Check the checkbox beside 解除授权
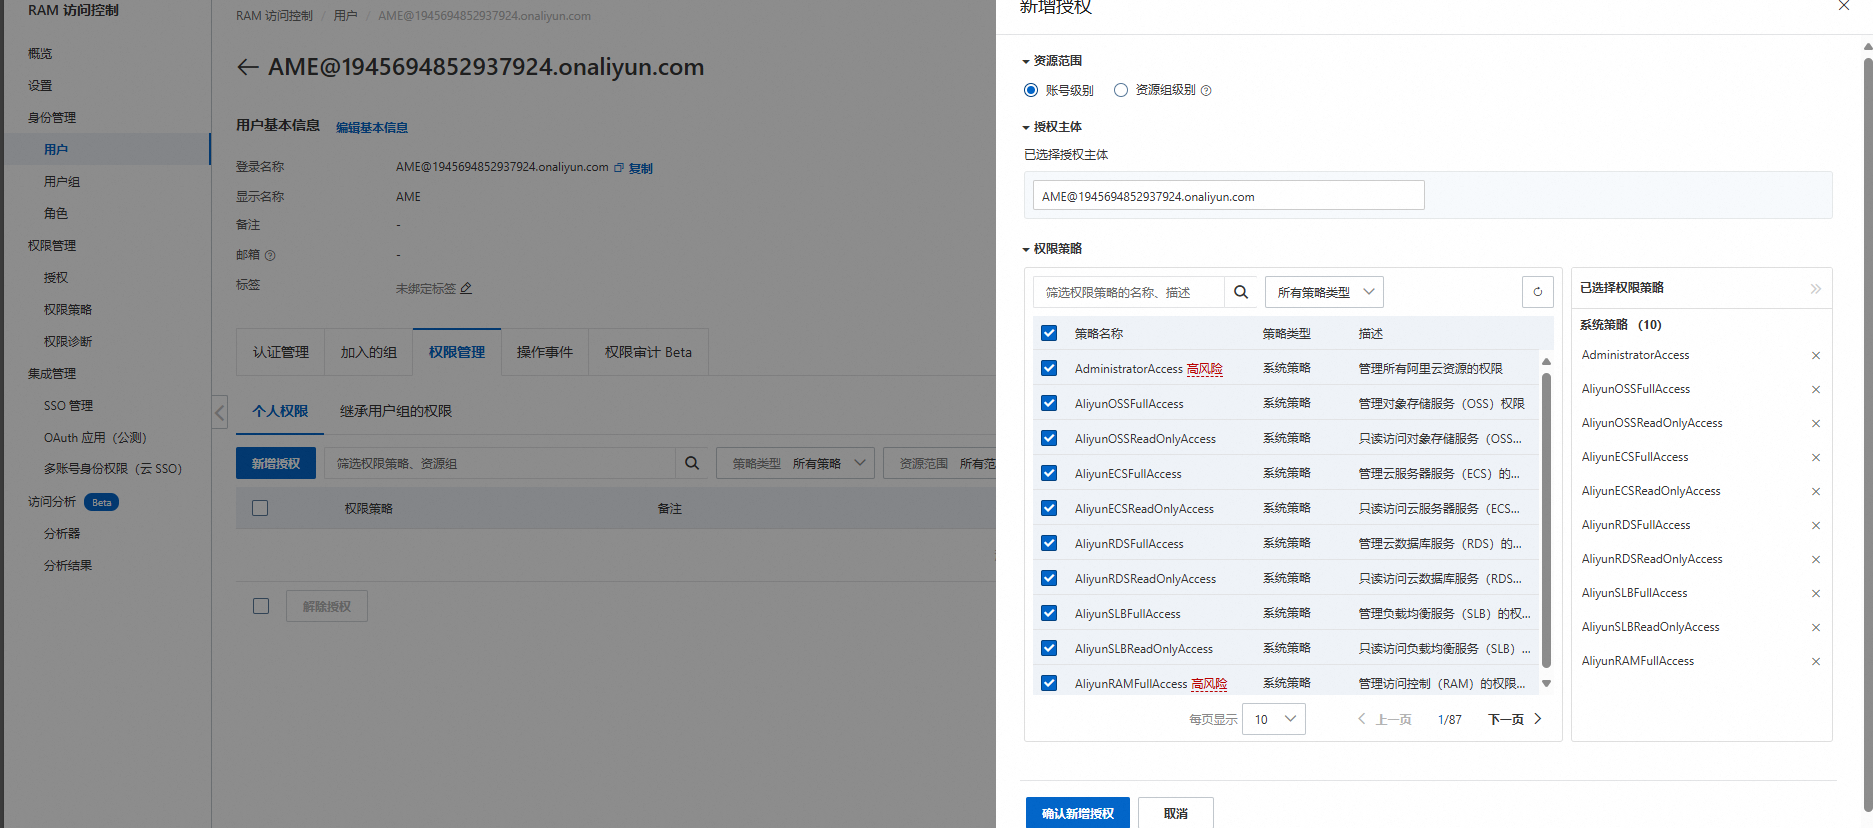The height and width of the screenshot is (828, 1873). point(261,606)
